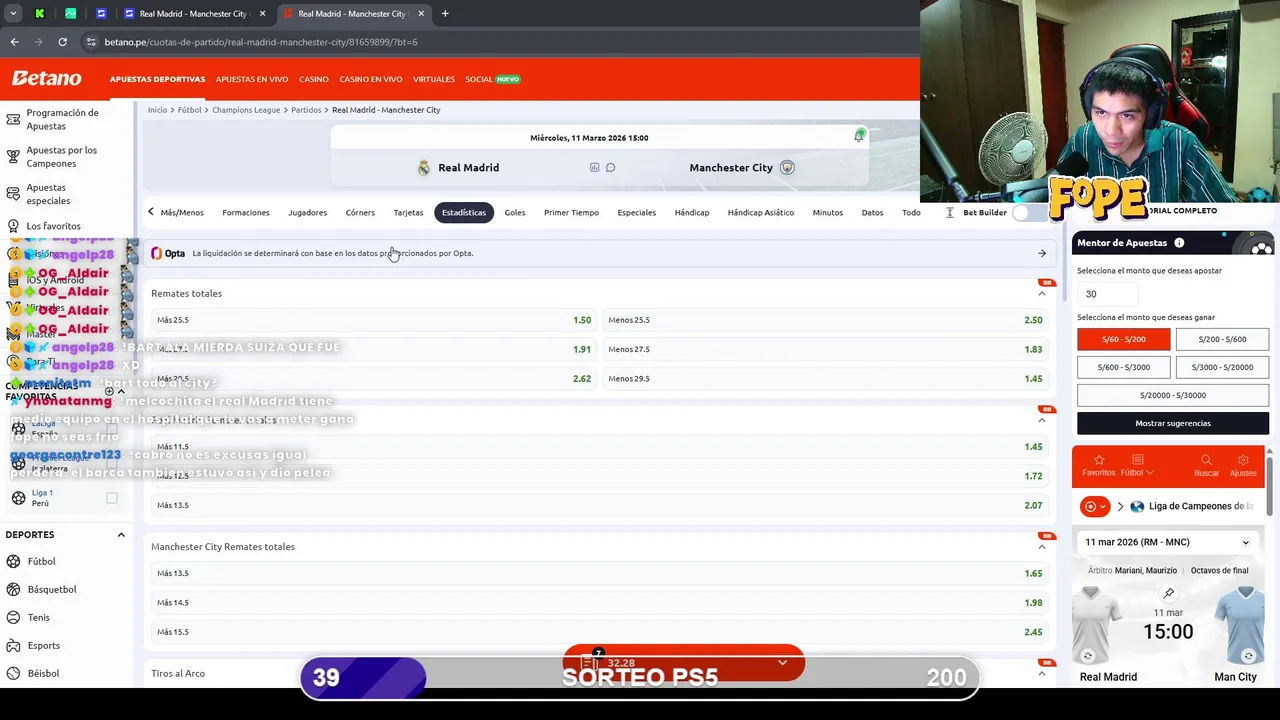Viewport: 1280px width, 720px height.
Task: Click the trophy icon for Apuestas por los Campeones
Action: [13, 157]
